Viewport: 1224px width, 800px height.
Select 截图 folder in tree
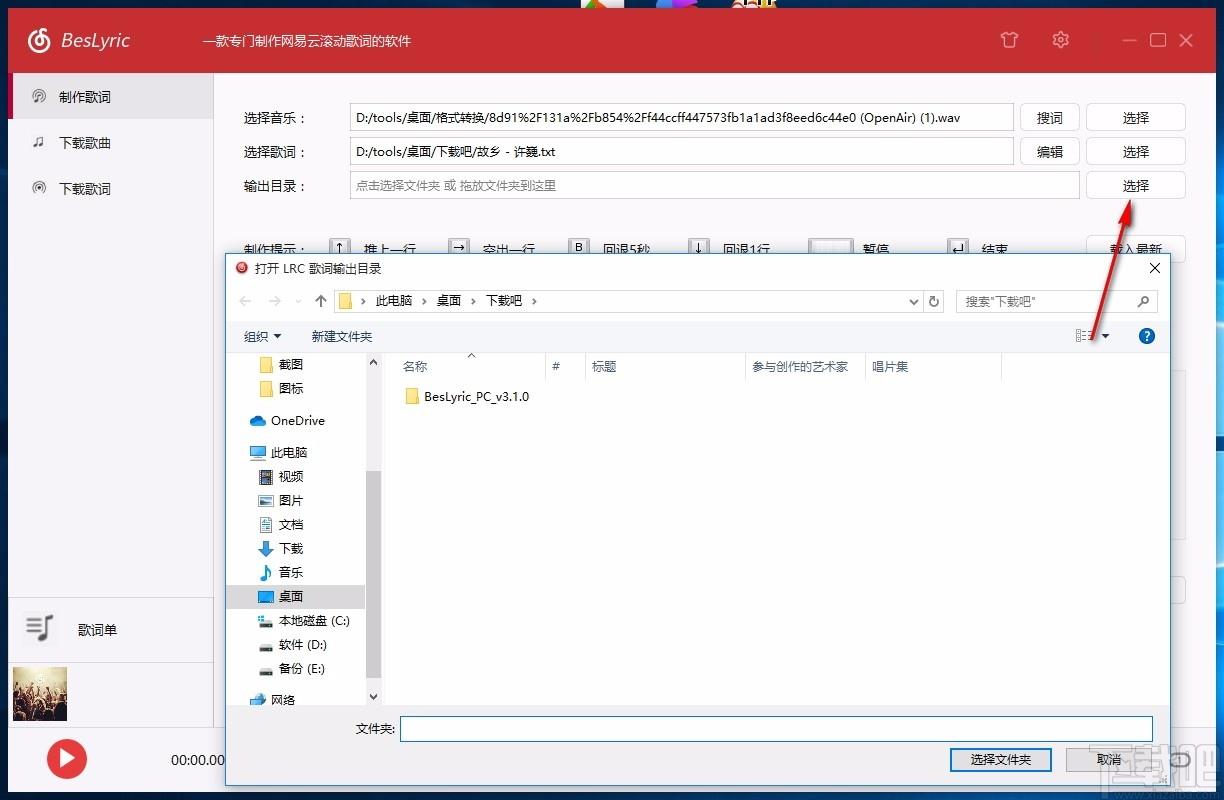[x=281, y=365]
